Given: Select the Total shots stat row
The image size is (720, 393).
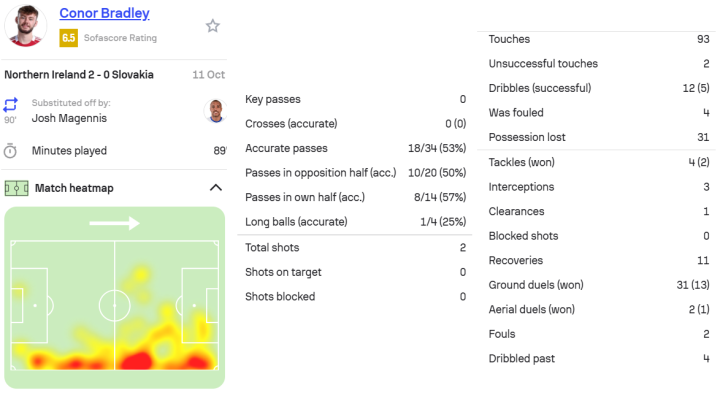Looking at the screenshot, I should tap(355, 247).
